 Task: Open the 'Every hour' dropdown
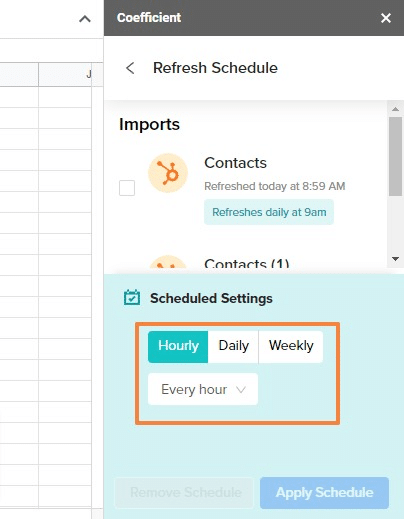[203, 389]
